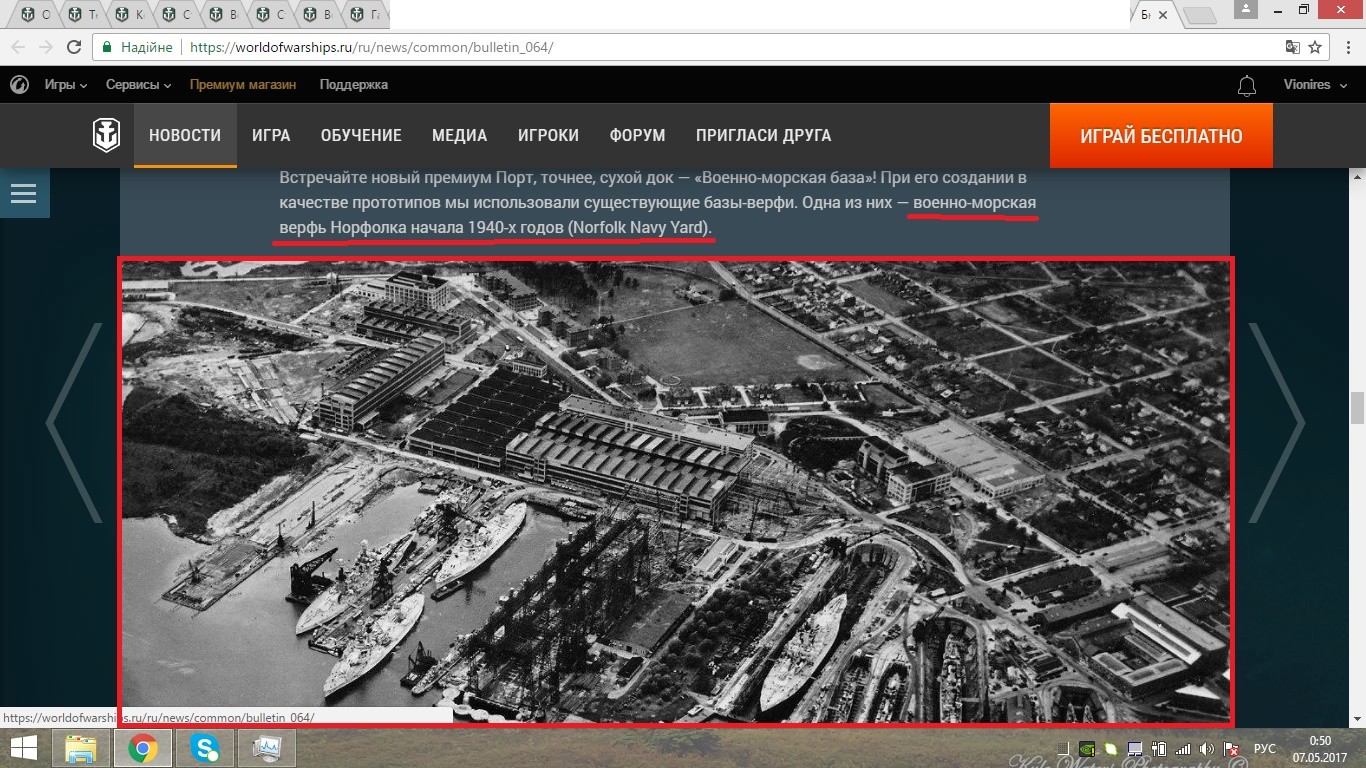This screenshot has height=768, width=1366.
Task: Open File Explorer from taskbar
Action: click(80, 748)
